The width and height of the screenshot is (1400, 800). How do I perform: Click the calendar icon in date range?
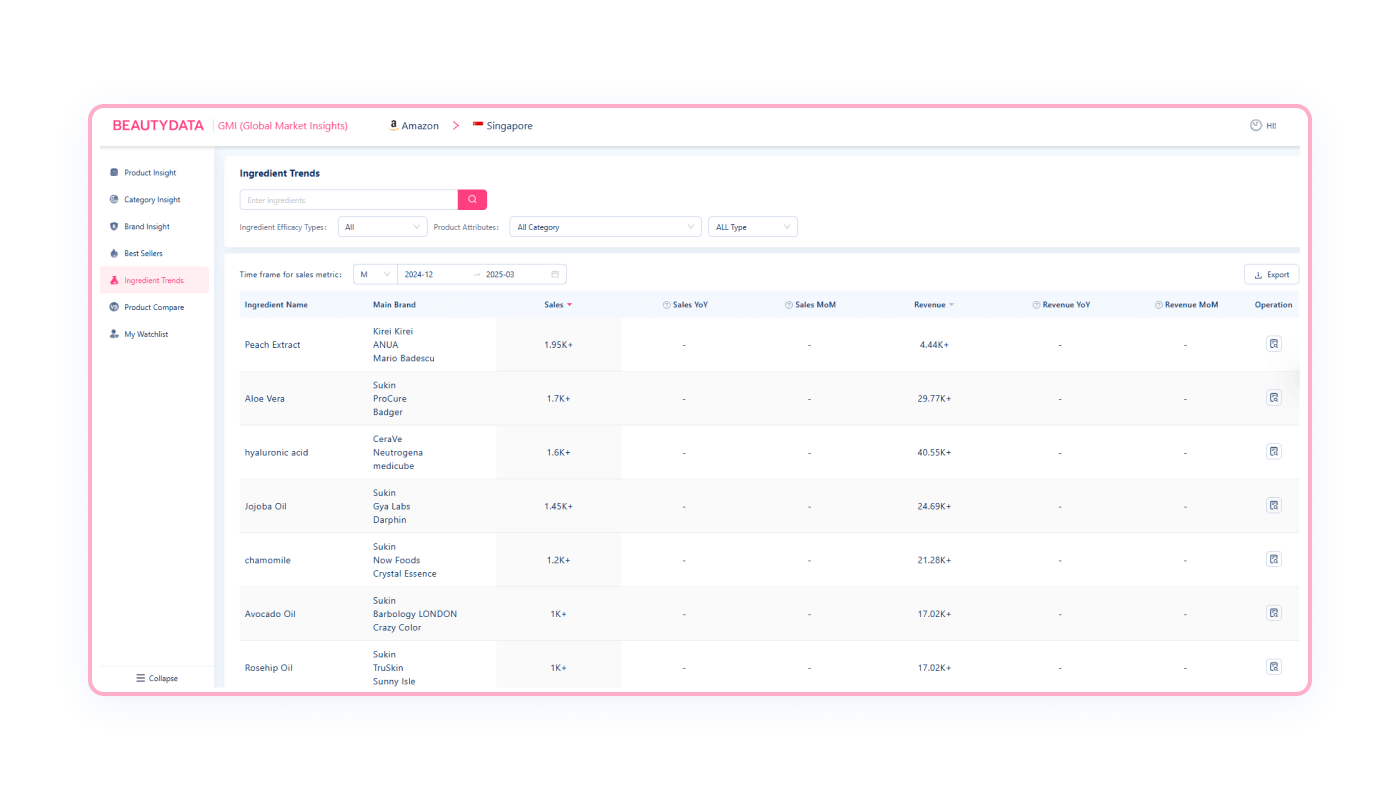pos(555,274)
